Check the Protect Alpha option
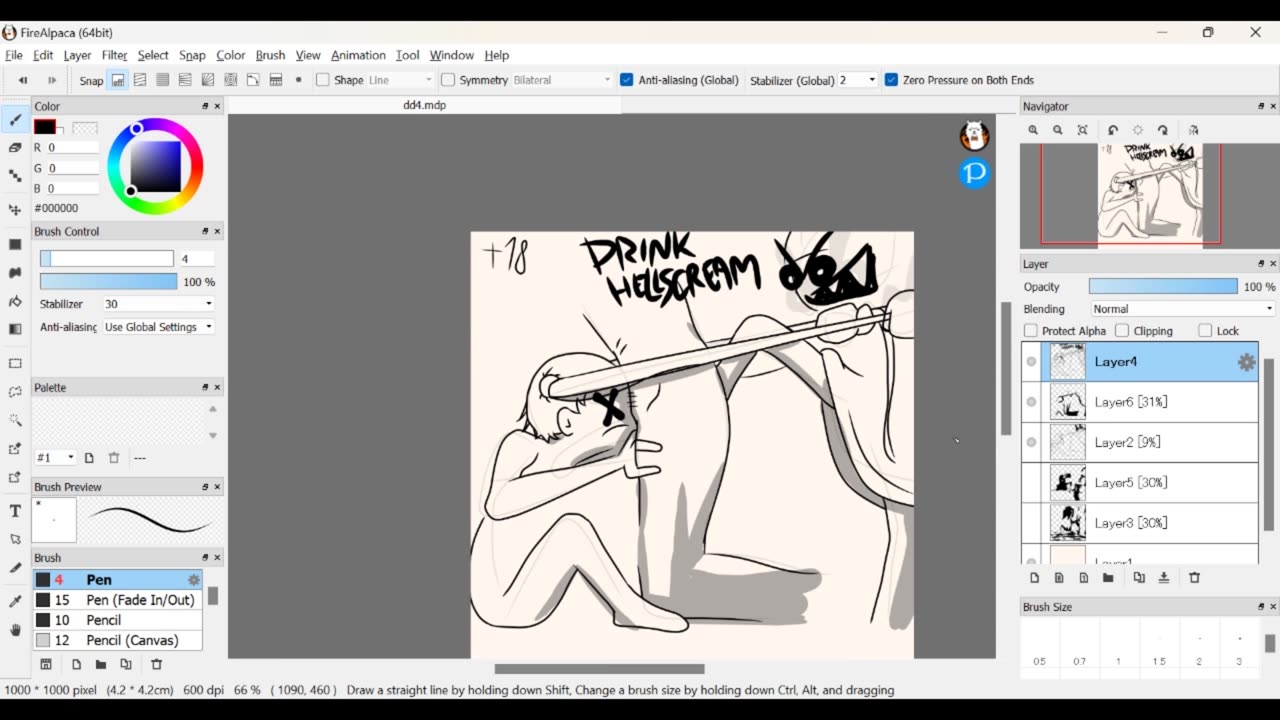Viewport: 1280px width, 720px height. (1031, 331)
